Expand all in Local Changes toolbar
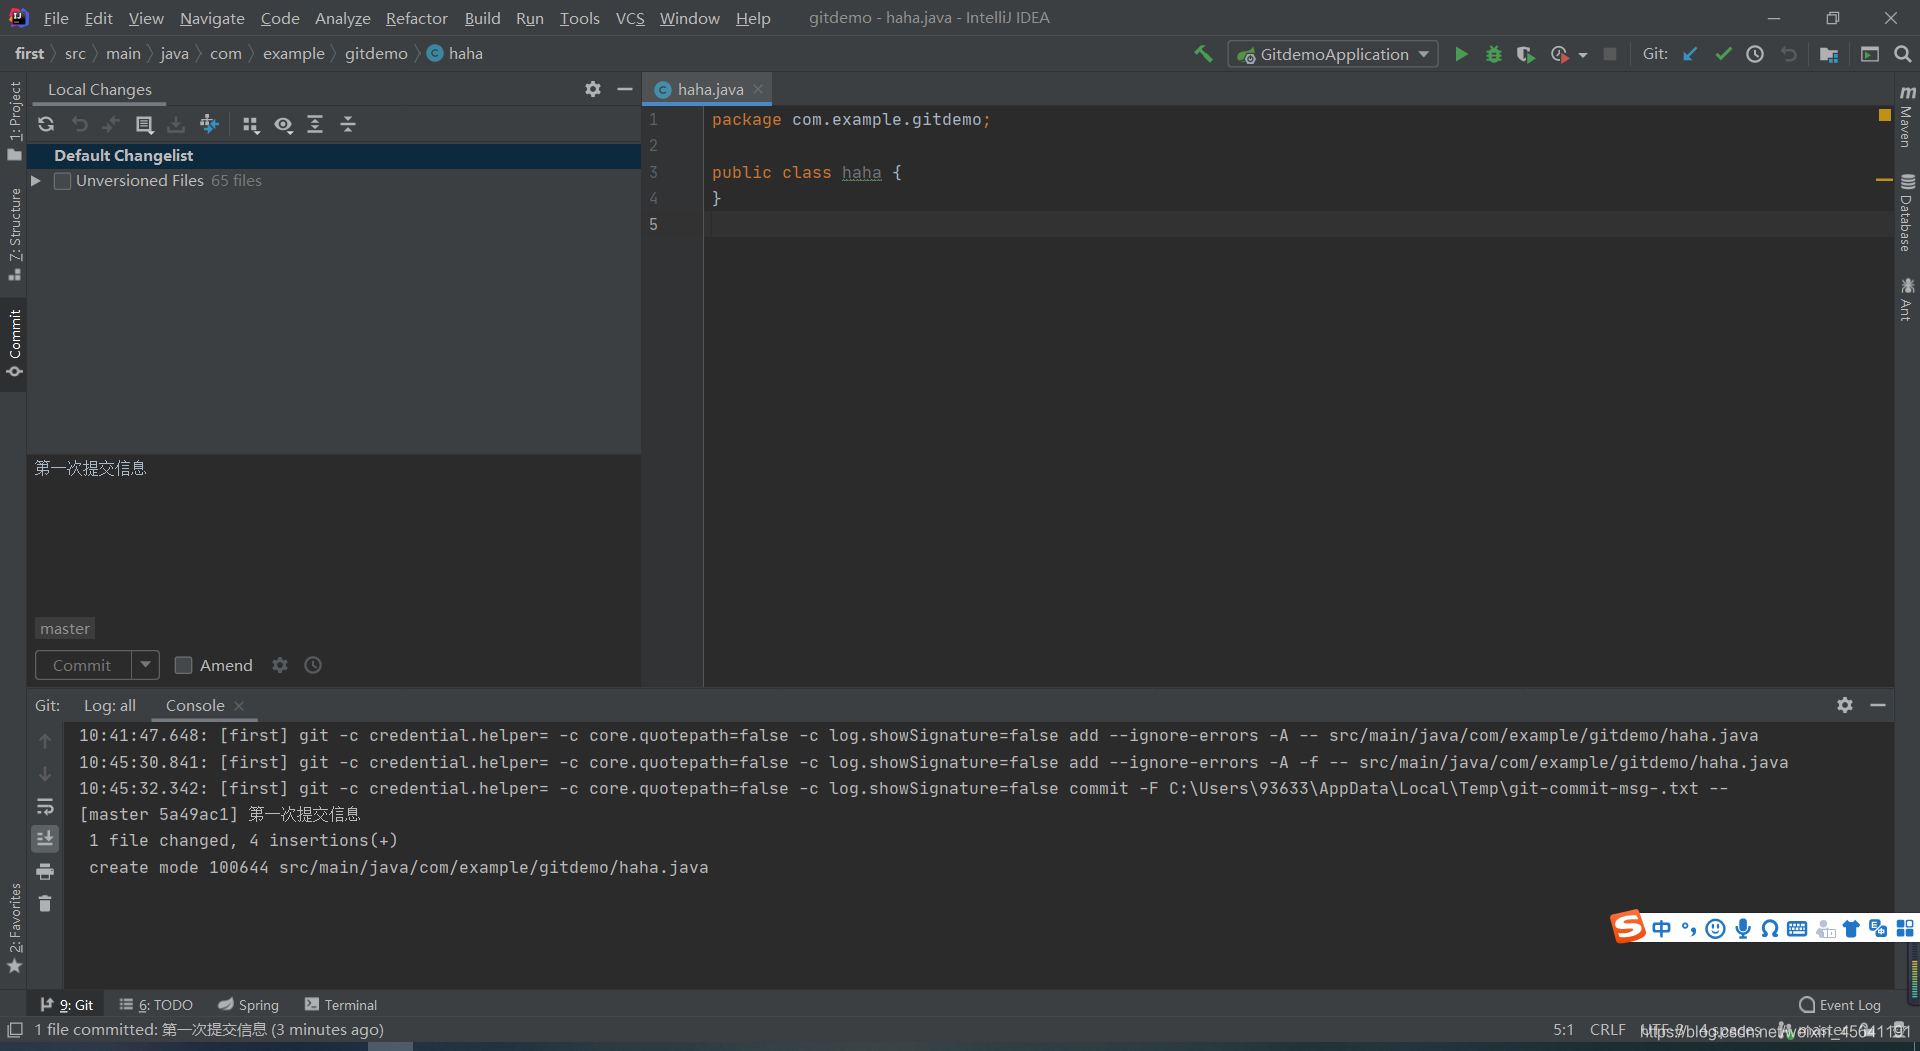 pos(315,124)
